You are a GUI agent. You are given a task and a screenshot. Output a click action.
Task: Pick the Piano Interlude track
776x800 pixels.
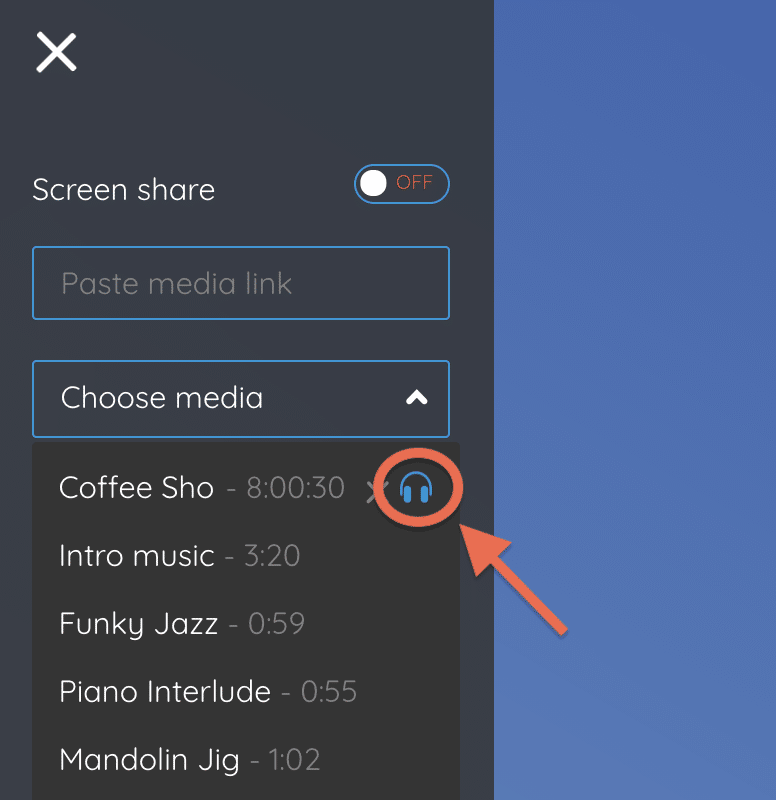pos(165,691)
